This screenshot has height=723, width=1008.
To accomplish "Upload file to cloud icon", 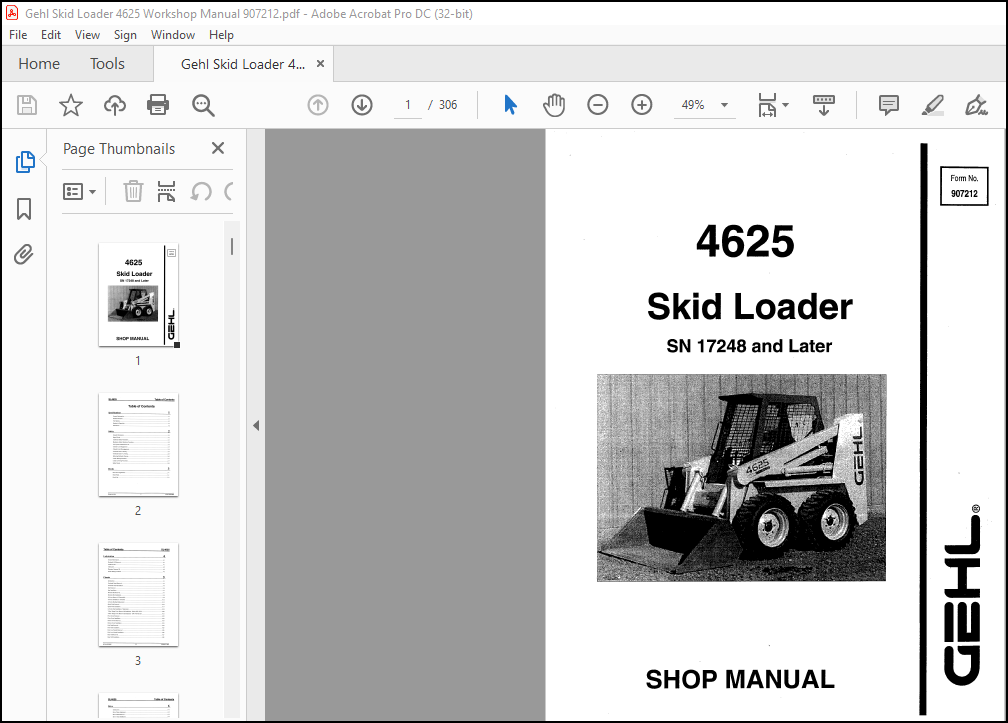I will pos(114,105).
